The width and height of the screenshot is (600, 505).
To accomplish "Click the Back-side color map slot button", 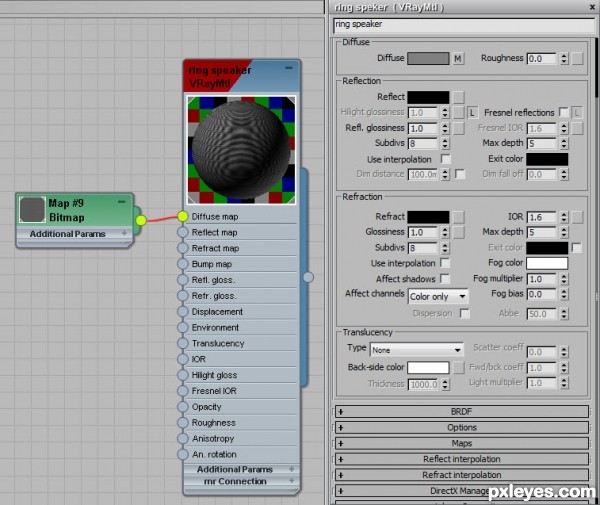I will (459, 368).
